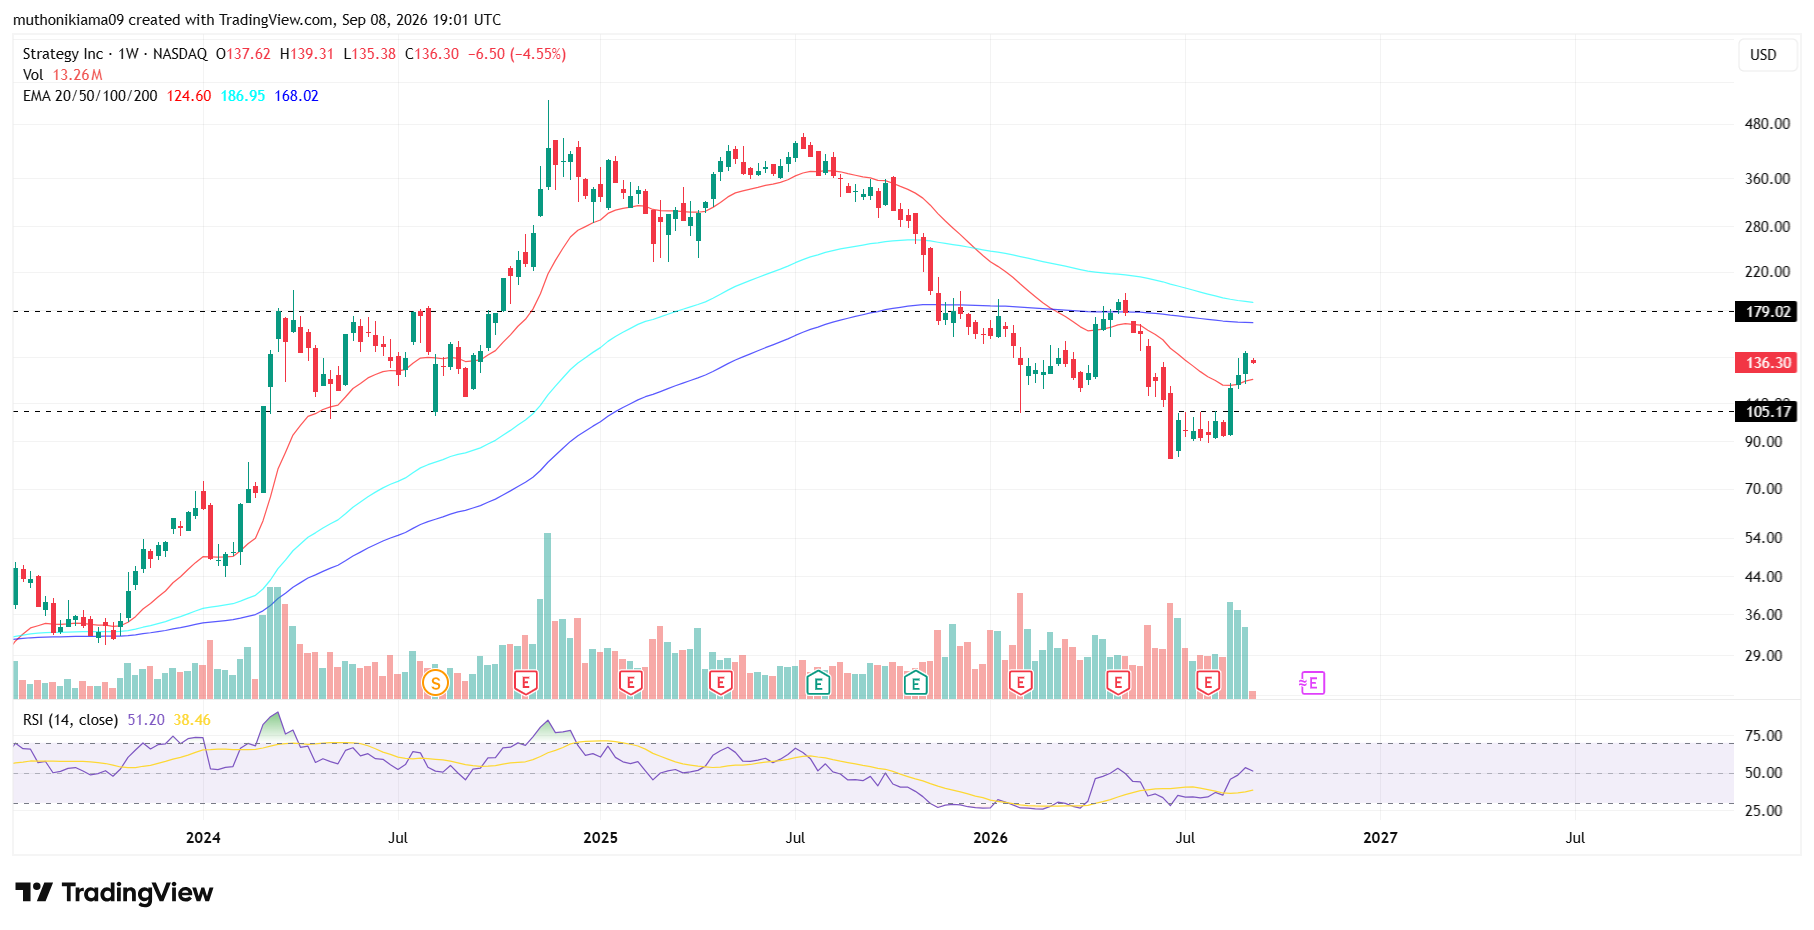Click the red E marker just before the first green E
Image resolution: width=1814 pixels, height=930 pixels.
720,683
